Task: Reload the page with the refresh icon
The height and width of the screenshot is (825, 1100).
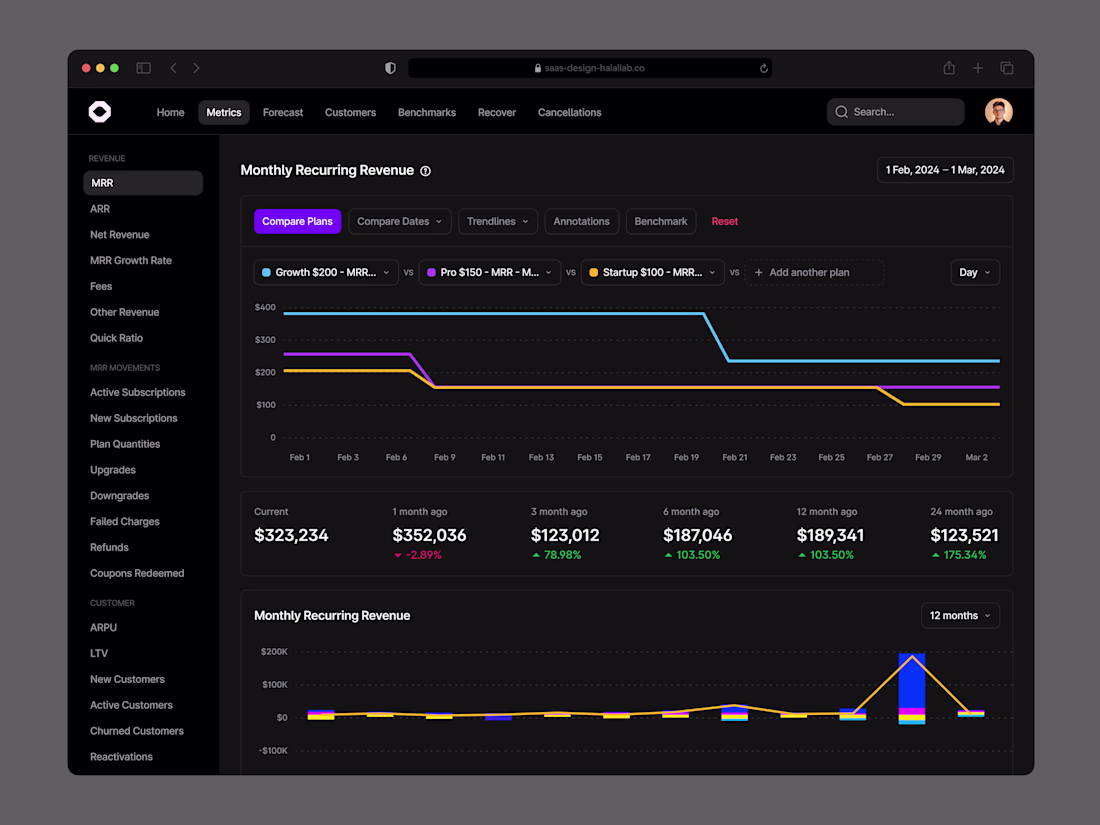Action: pyautogui.click(x=763, y=68)
